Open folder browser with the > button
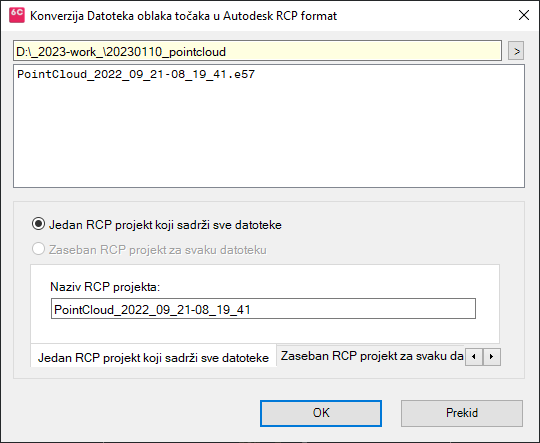 point(516,51)
